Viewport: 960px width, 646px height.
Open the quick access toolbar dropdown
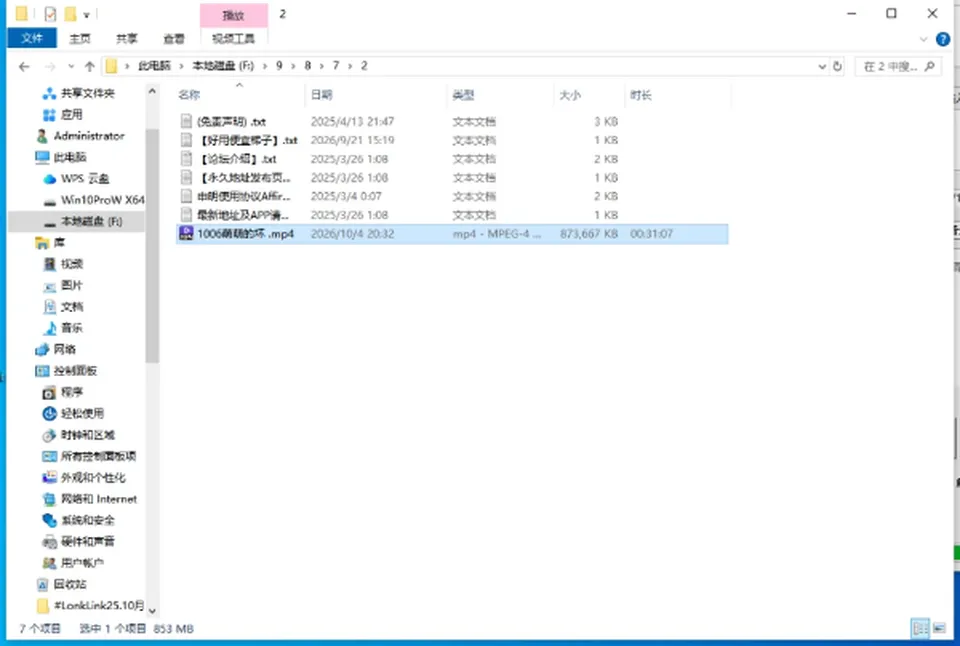click(86, 15)
